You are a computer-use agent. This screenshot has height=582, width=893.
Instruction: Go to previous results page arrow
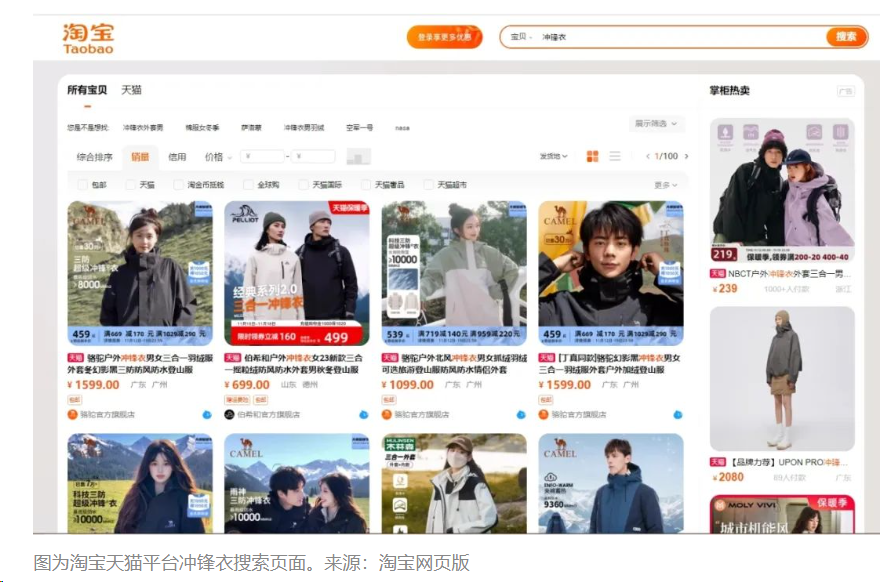[648, 156]
